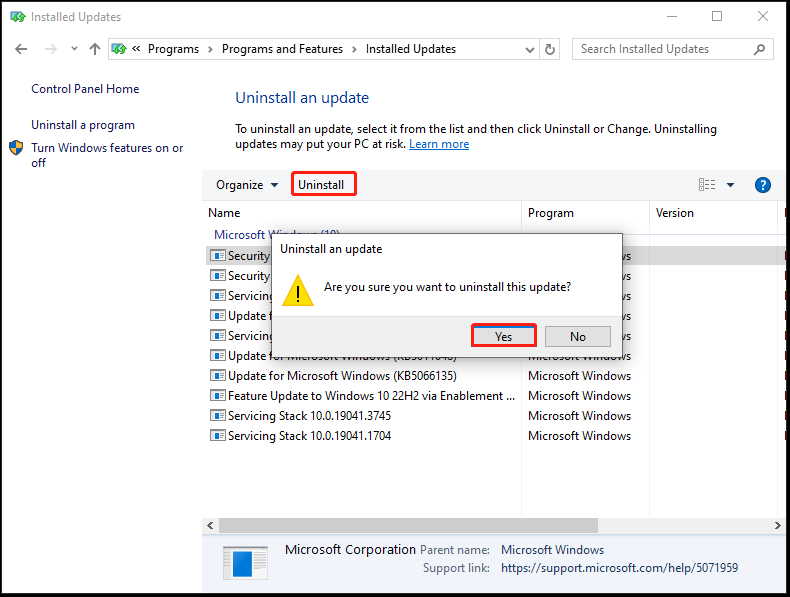Click the icon beside Servicing Stack 10.0.19041.1704
The height and width of the screenshot is (597, 790).
click(218, 436)
